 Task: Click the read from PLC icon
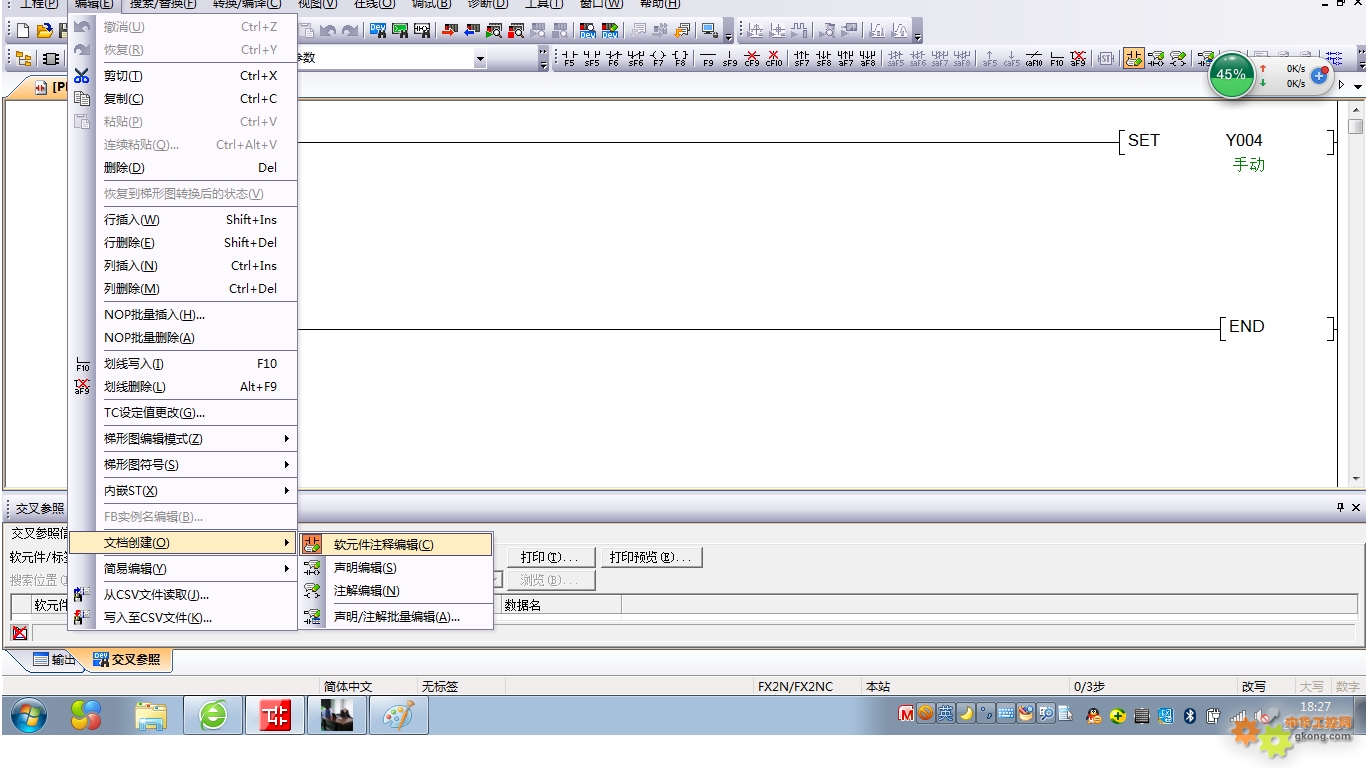471,31
